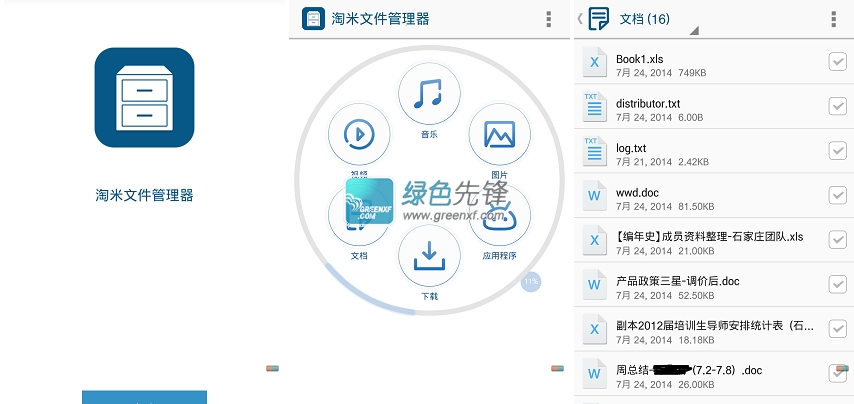Check the box for 周总结 (7.2-7.8).doc
This screenshot has height=404, width=854.
(x=838, y=373)
